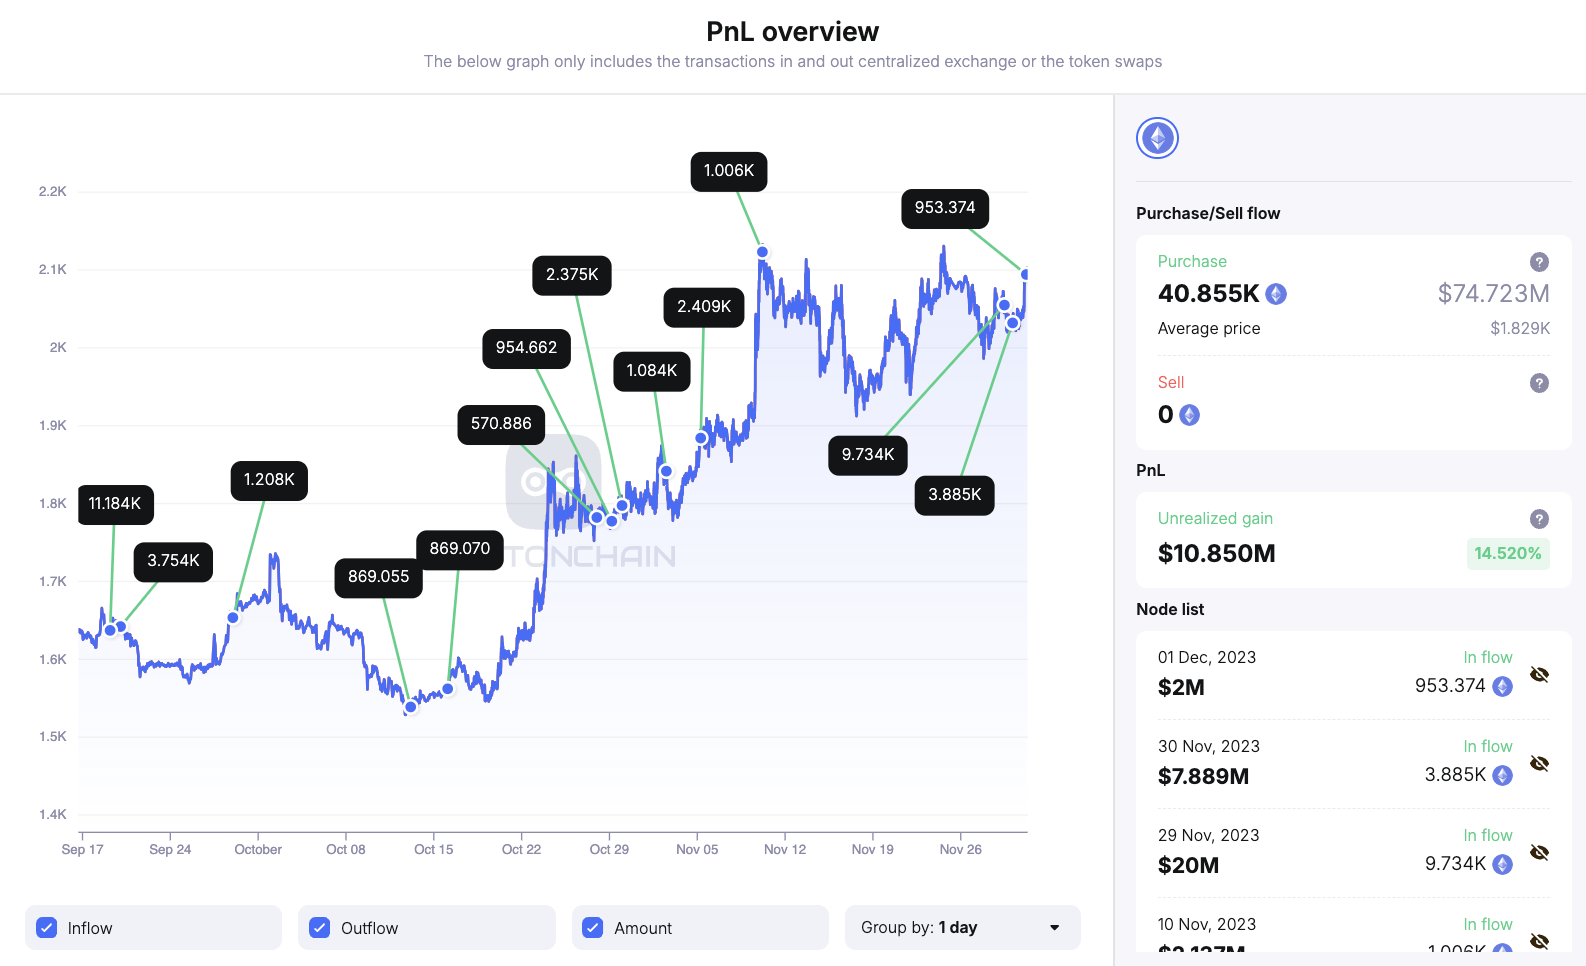The image size is (1586, 966).
Task: Click the 11.184K chart label
Action: tap(115, 504)
